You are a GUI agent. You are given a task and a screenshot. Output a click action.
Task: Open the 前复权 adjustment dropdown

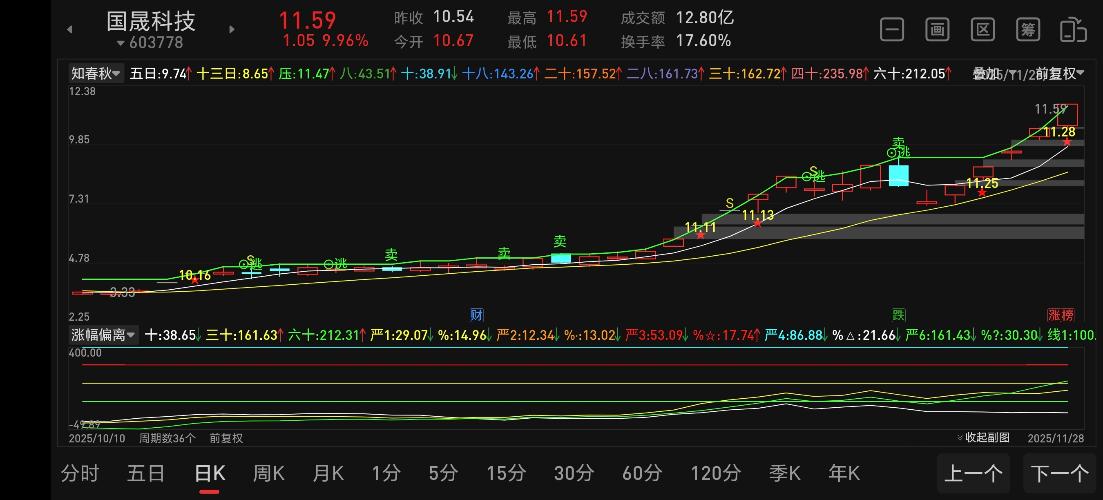[1059, 73]
